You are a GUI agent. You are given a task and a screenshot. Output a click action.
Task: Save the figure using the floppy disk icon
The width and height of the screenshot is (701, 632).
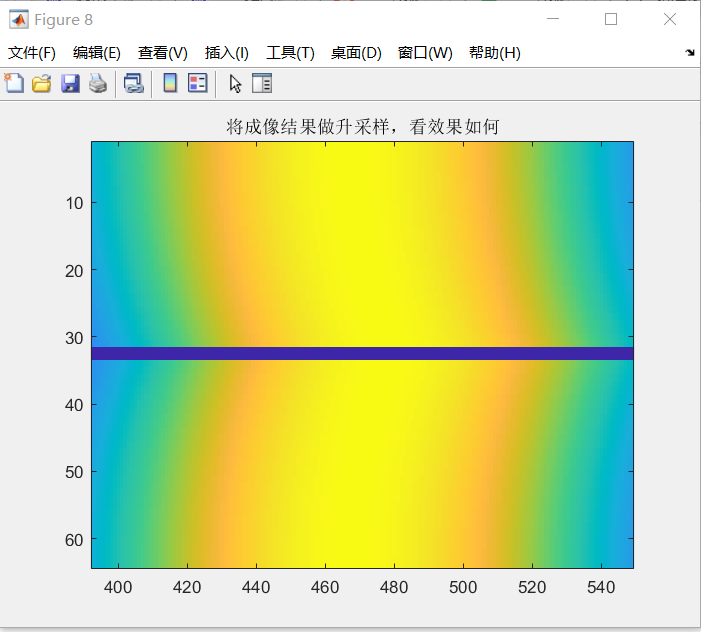(70, 84)
